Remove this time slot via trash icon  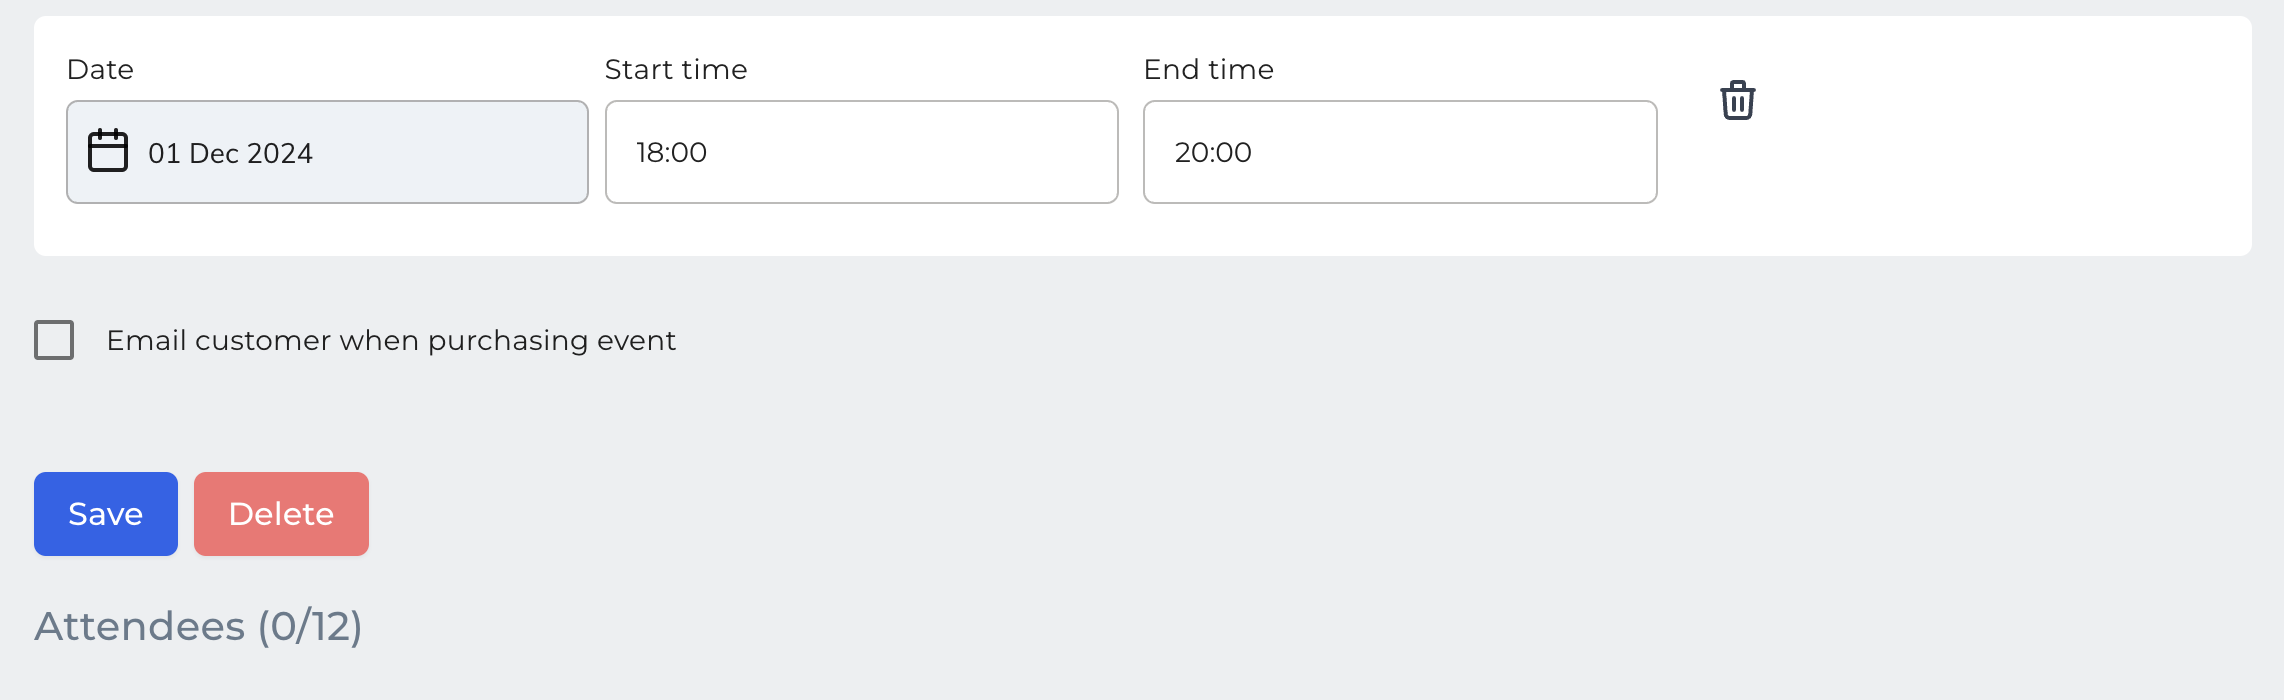[1738, 100]
